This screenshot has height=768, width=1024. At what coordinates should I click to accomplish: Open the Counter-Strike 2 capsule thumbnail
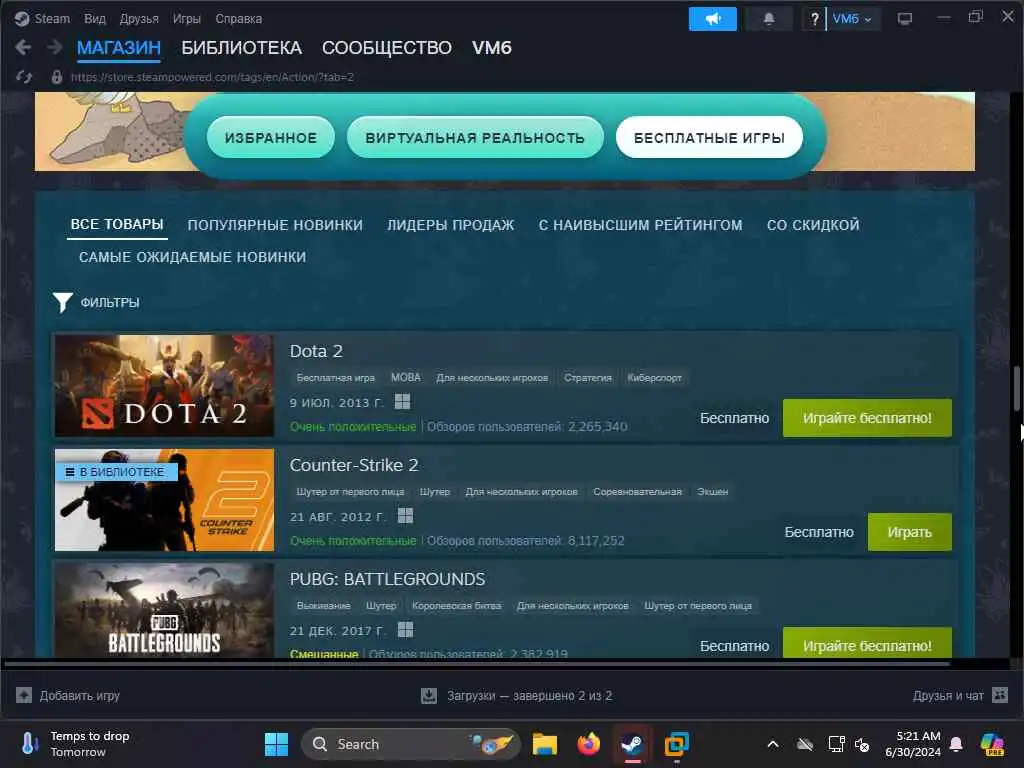164,500
